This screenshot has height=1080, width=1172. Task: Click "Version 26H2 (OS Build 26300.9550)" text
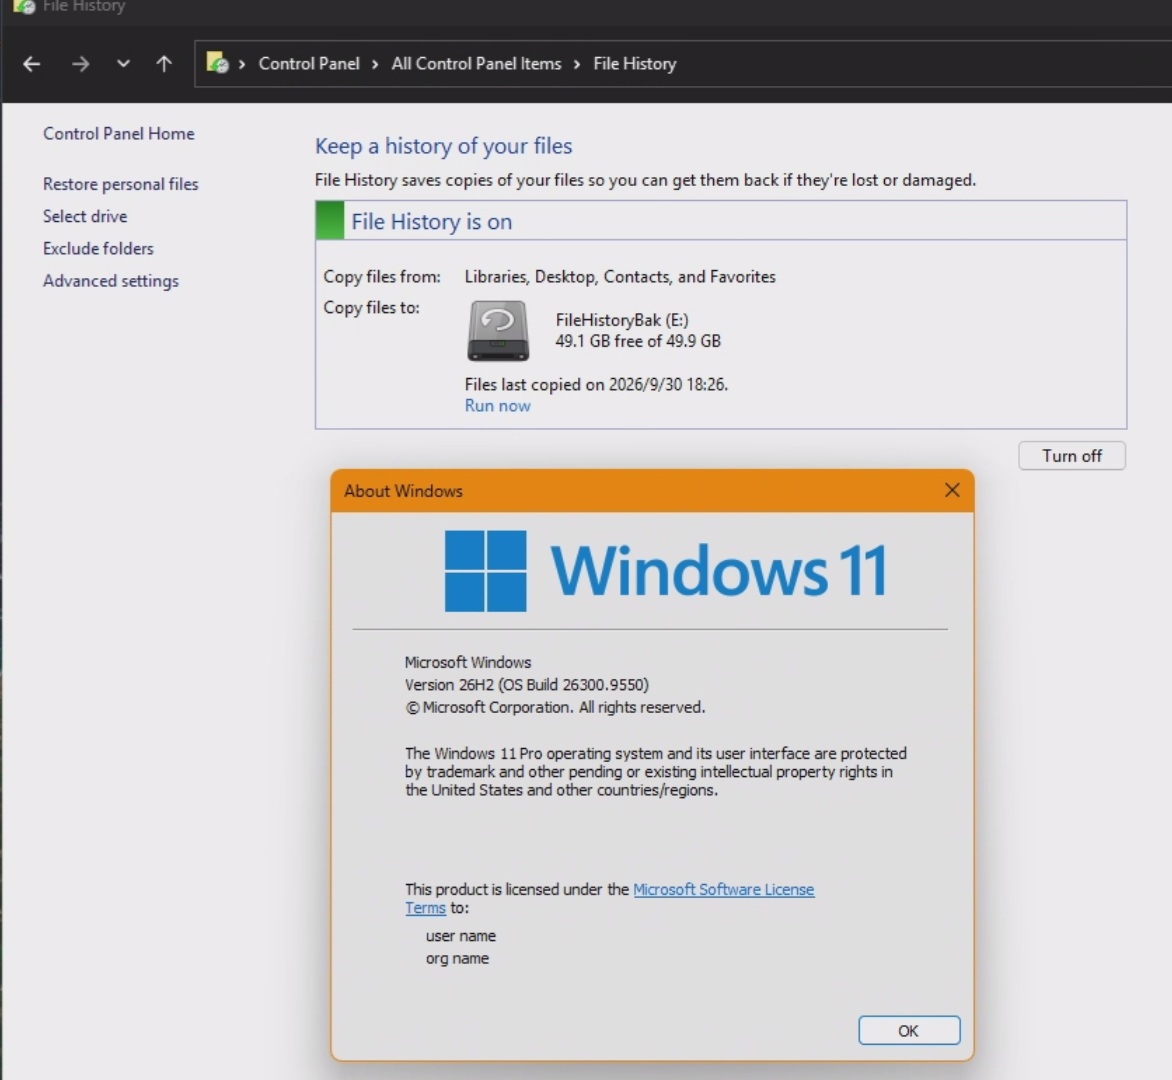pos(527,685)
